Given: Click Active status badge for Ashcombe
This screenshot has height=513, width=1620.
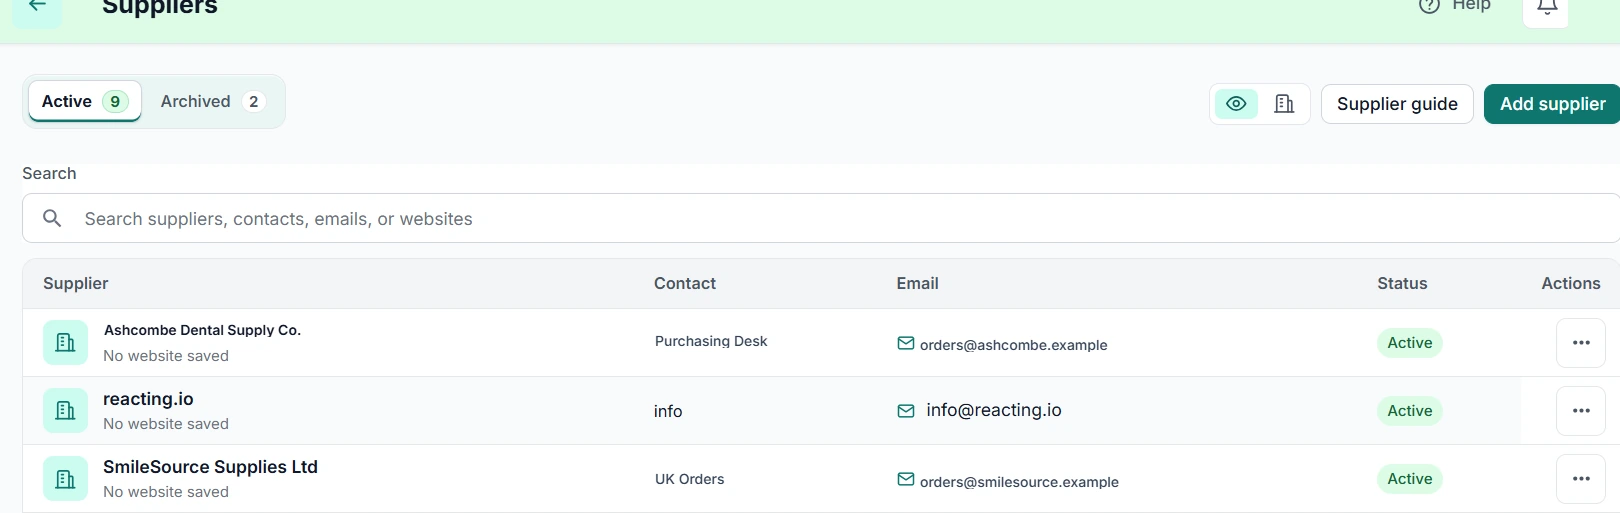Looking at the screenshot, I should (1409, 343).
